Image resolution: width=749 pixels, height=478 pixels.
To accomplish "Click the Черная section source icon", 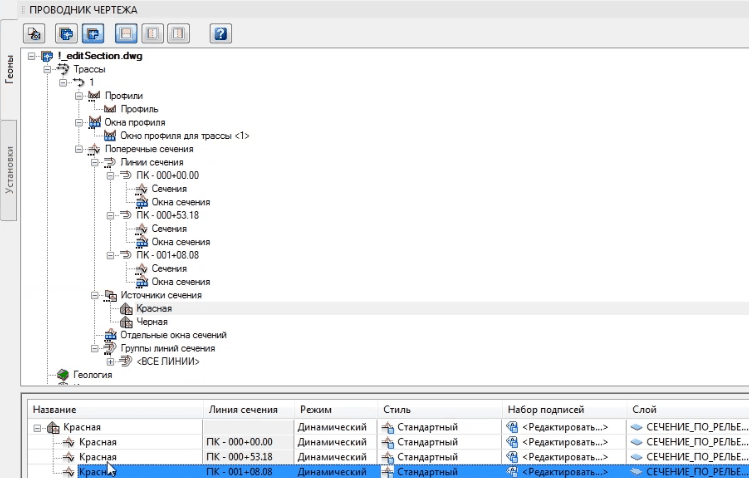I will pyautogui.click(x=127, y=322).
